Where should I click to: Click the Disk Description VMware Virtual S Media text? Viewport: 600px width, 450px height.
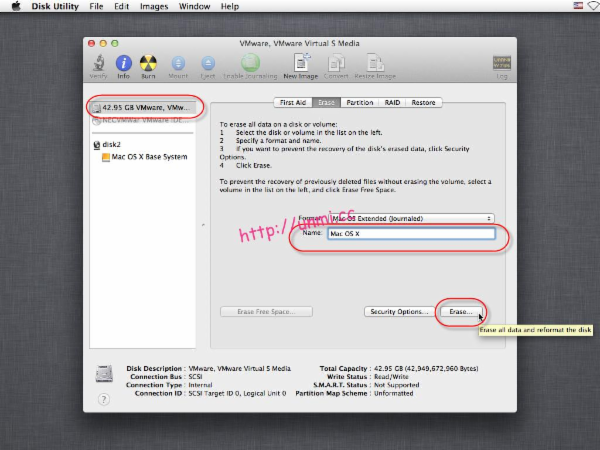coord(240,368)
